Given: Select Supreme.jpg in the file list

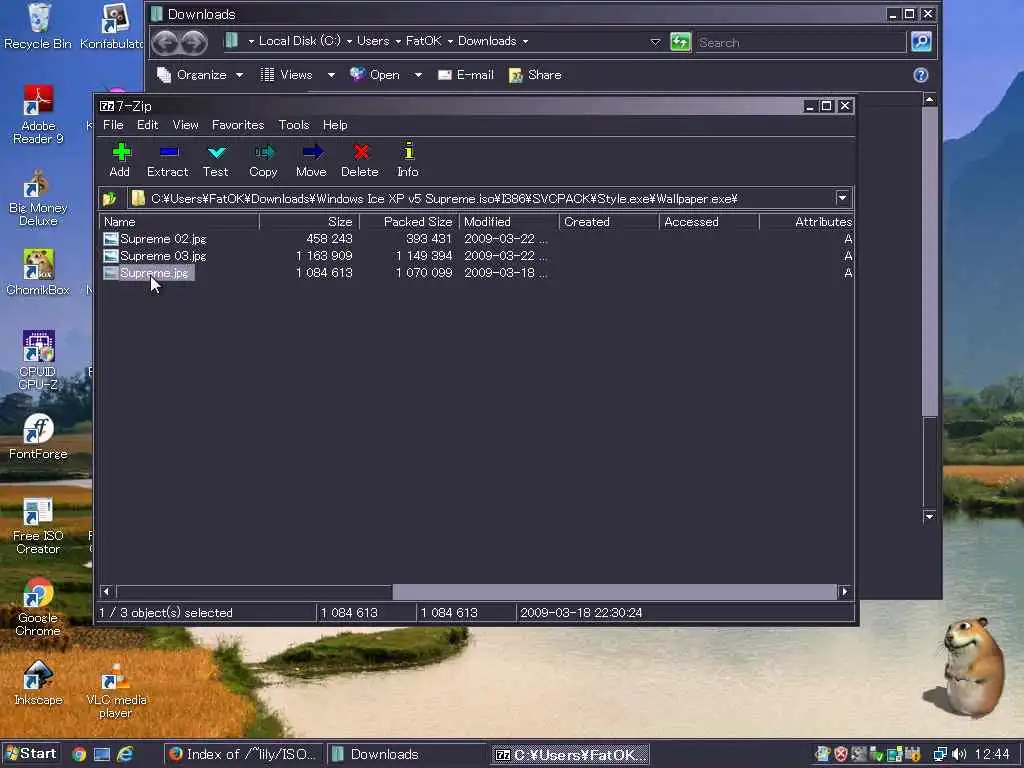Looking at the screenshot, I should coord(148,273).
